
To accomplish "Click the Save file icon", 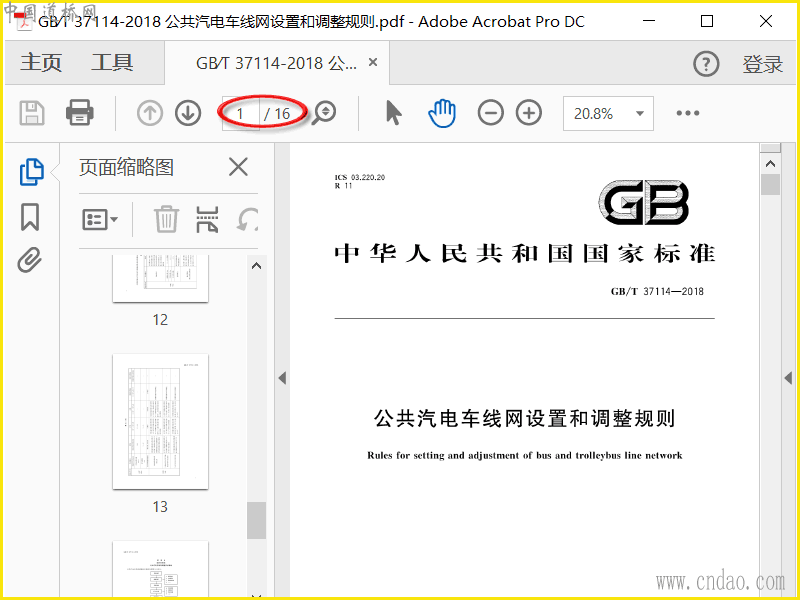I will point(32,113).
